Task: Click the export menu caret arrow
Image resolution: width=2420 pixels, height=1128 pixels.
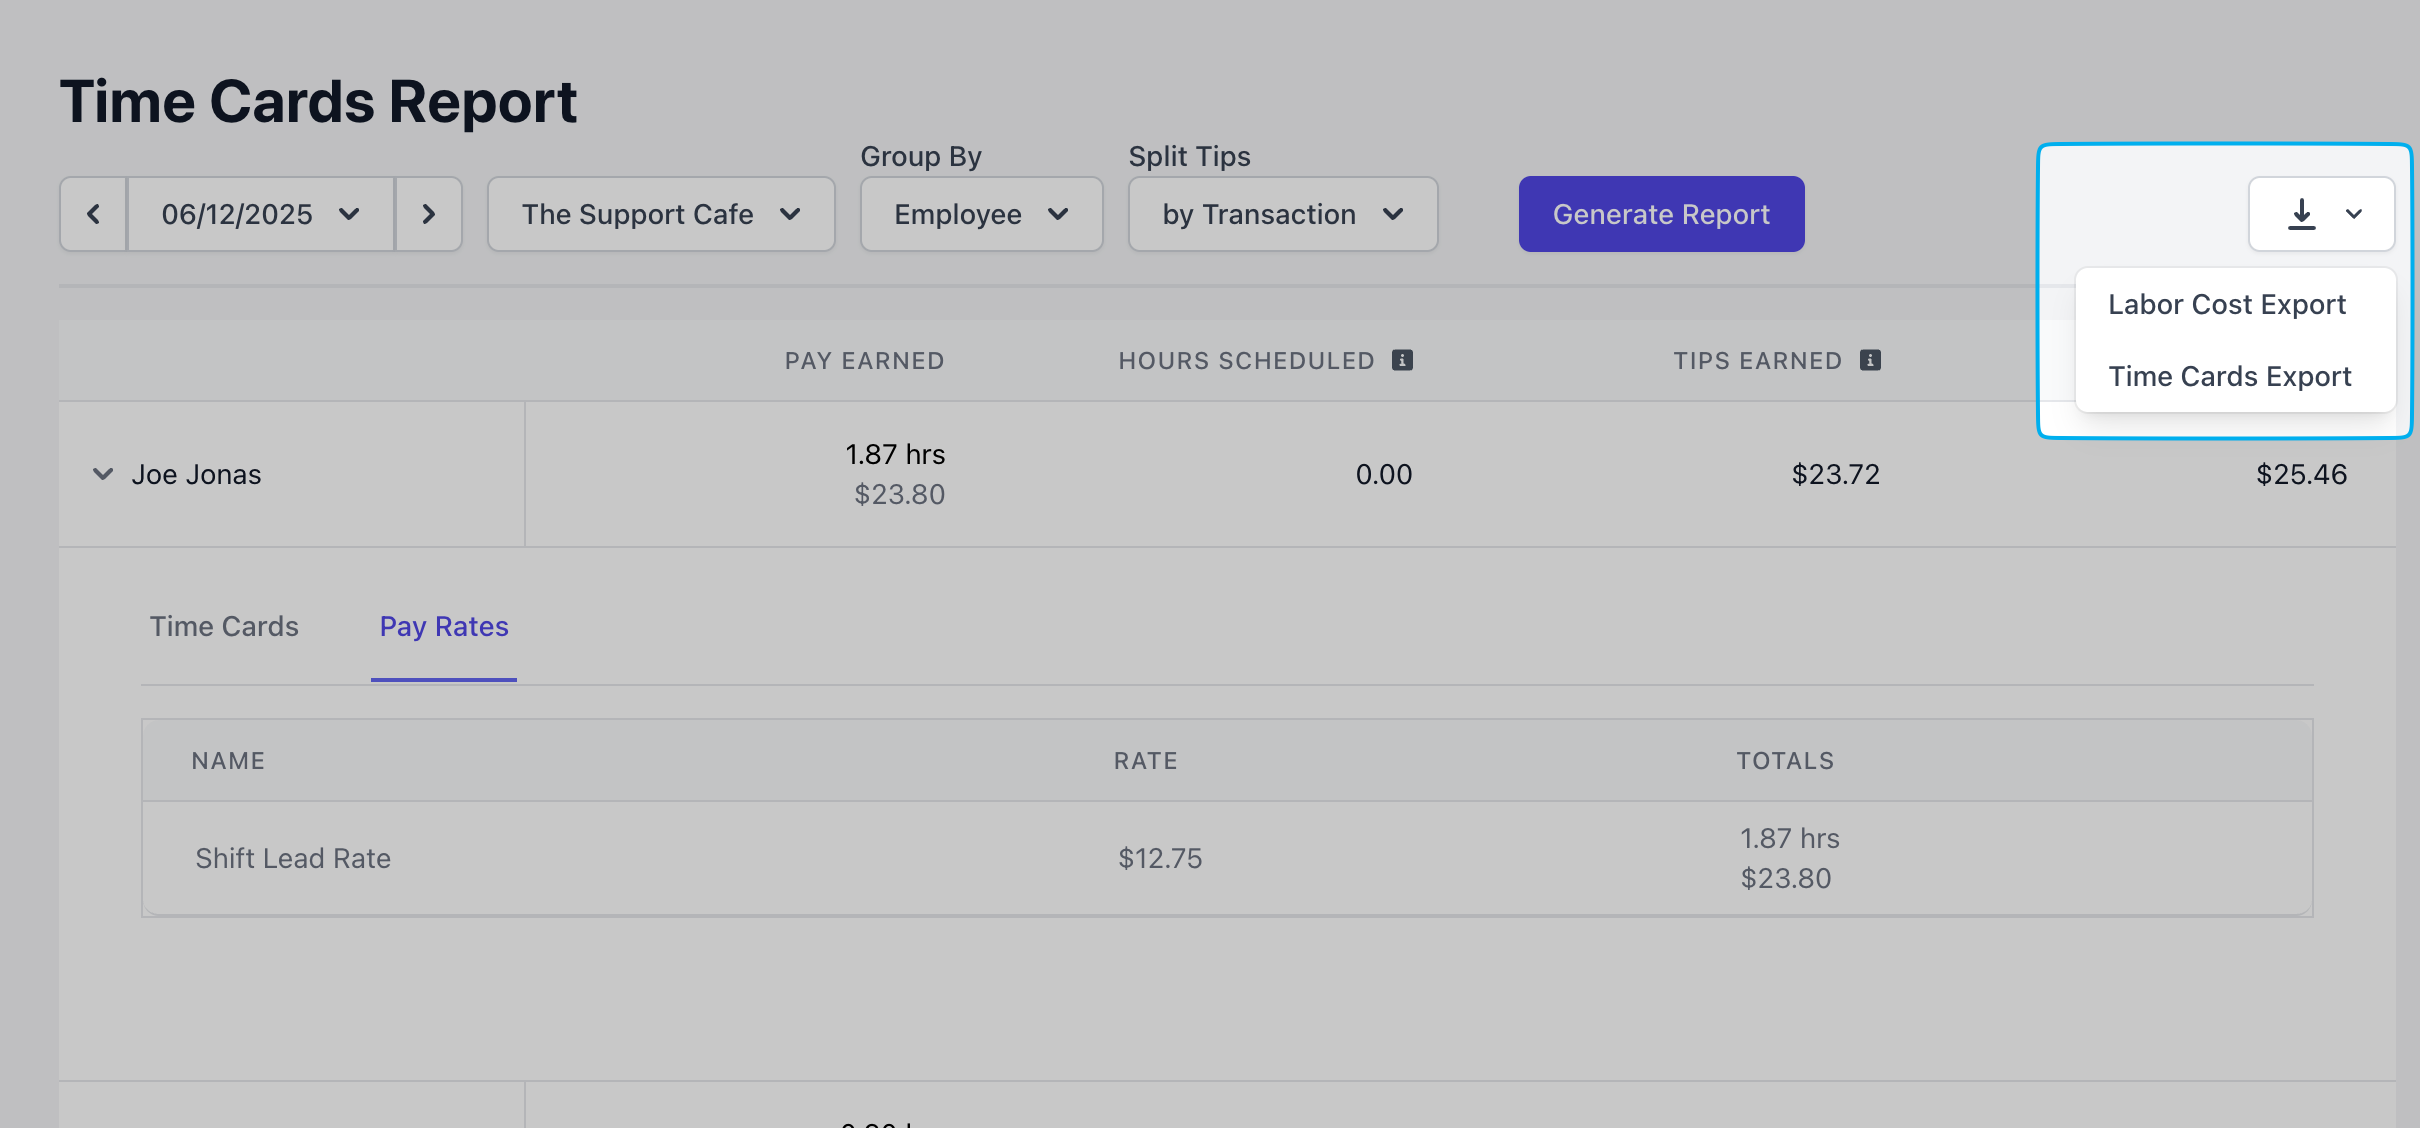Action: (x=2354, y=214)
